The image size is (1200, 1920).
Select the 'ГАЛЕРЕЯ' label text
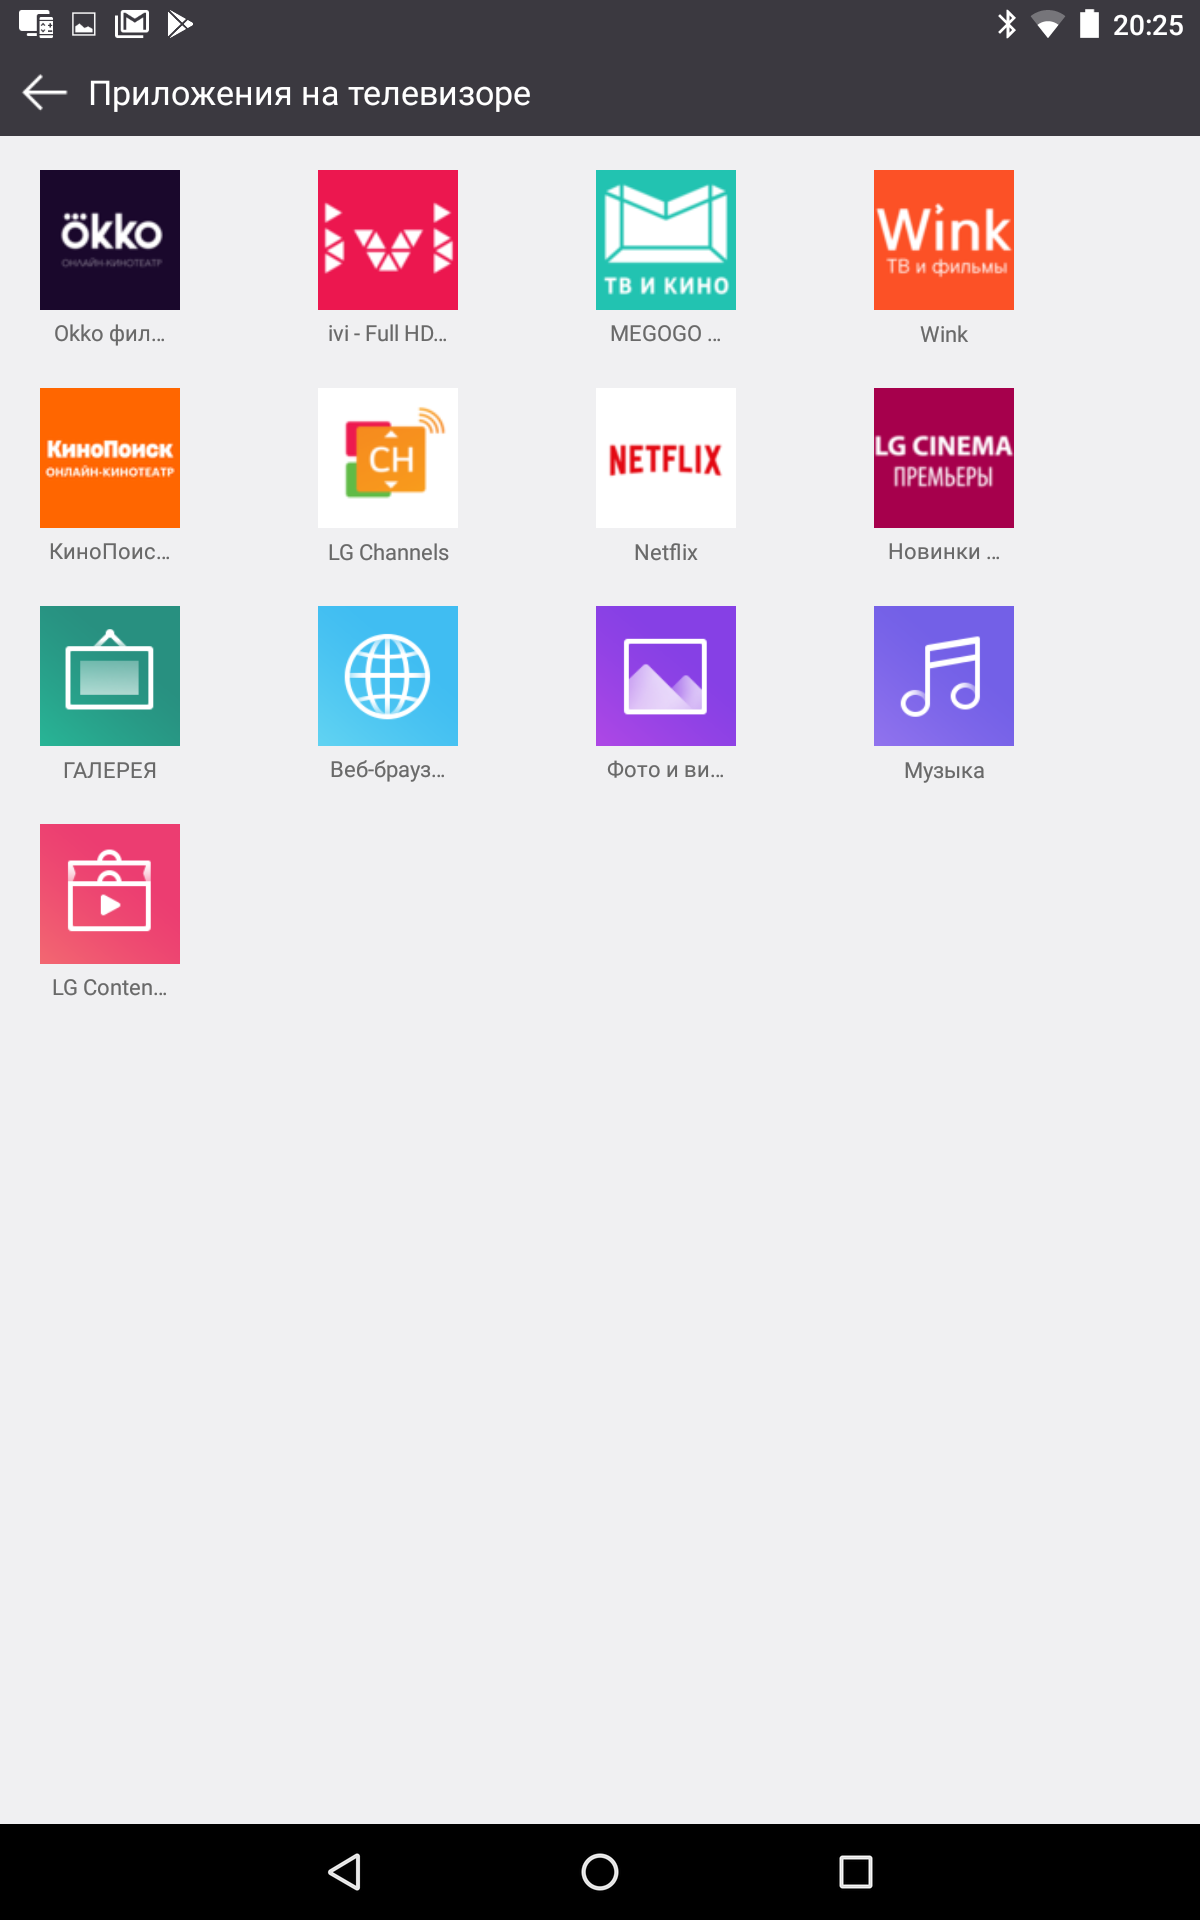pyautogui.click(x=110, y=770)
